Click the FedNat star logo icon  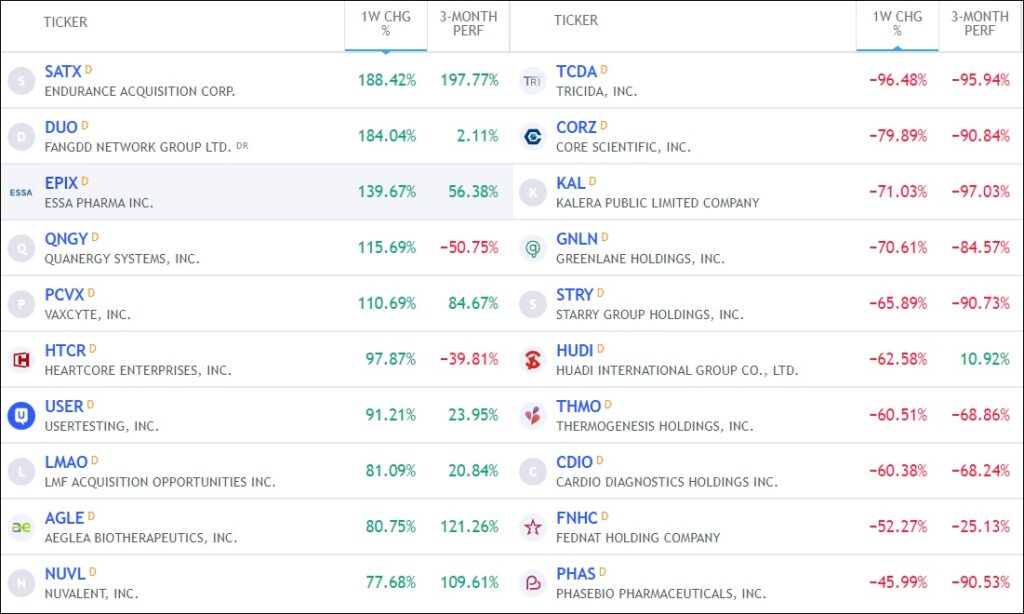pyautogui.click(x=532, y=527)
